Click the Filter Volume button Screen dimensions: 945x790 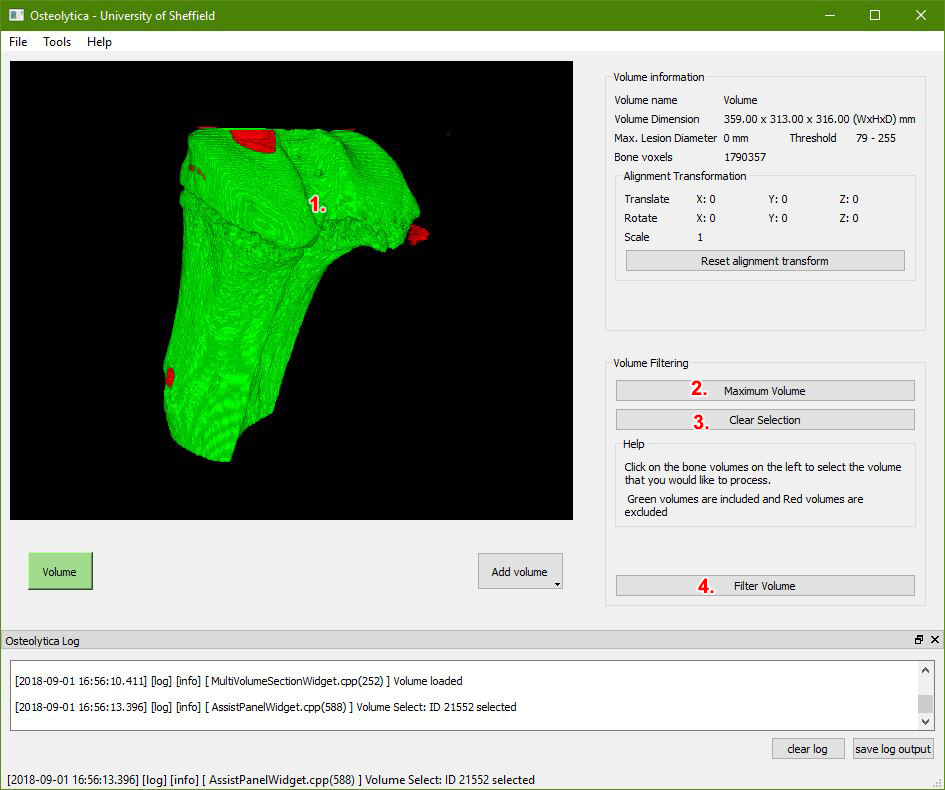[765, 586]
